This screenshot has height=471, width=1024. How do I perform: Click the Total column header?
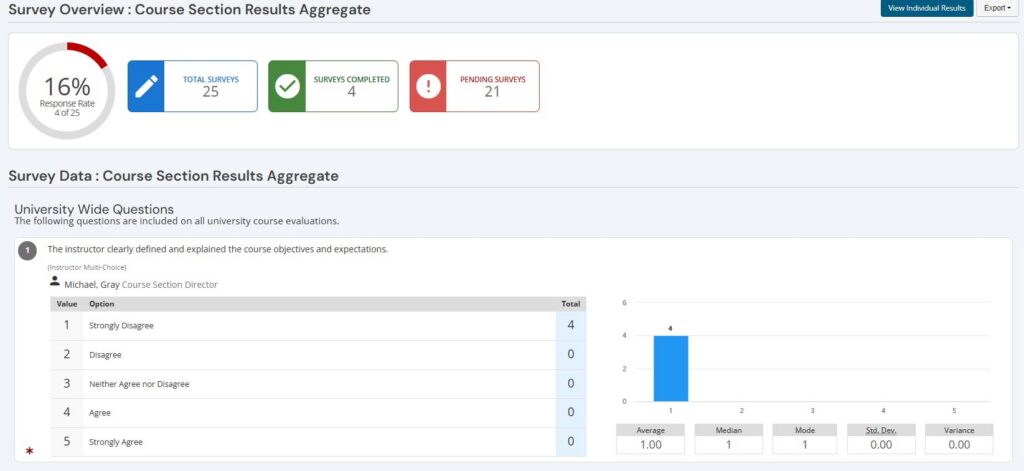click(x=570, y=303)
